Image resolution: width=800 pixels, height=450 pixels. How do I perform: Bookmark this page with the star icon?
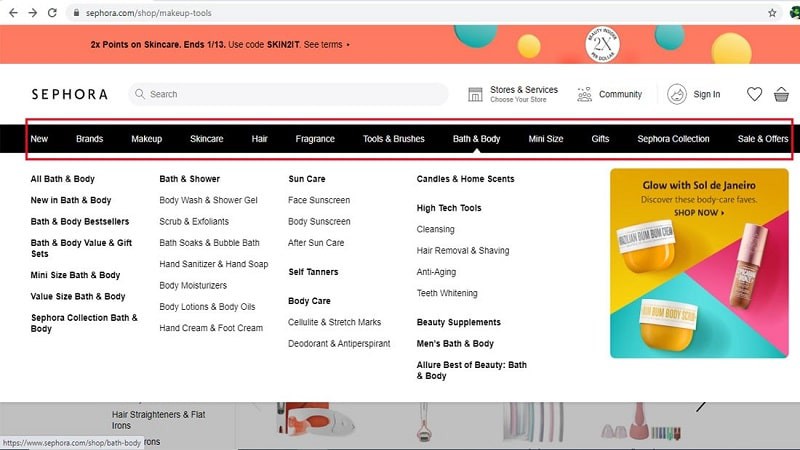(772, 13)
